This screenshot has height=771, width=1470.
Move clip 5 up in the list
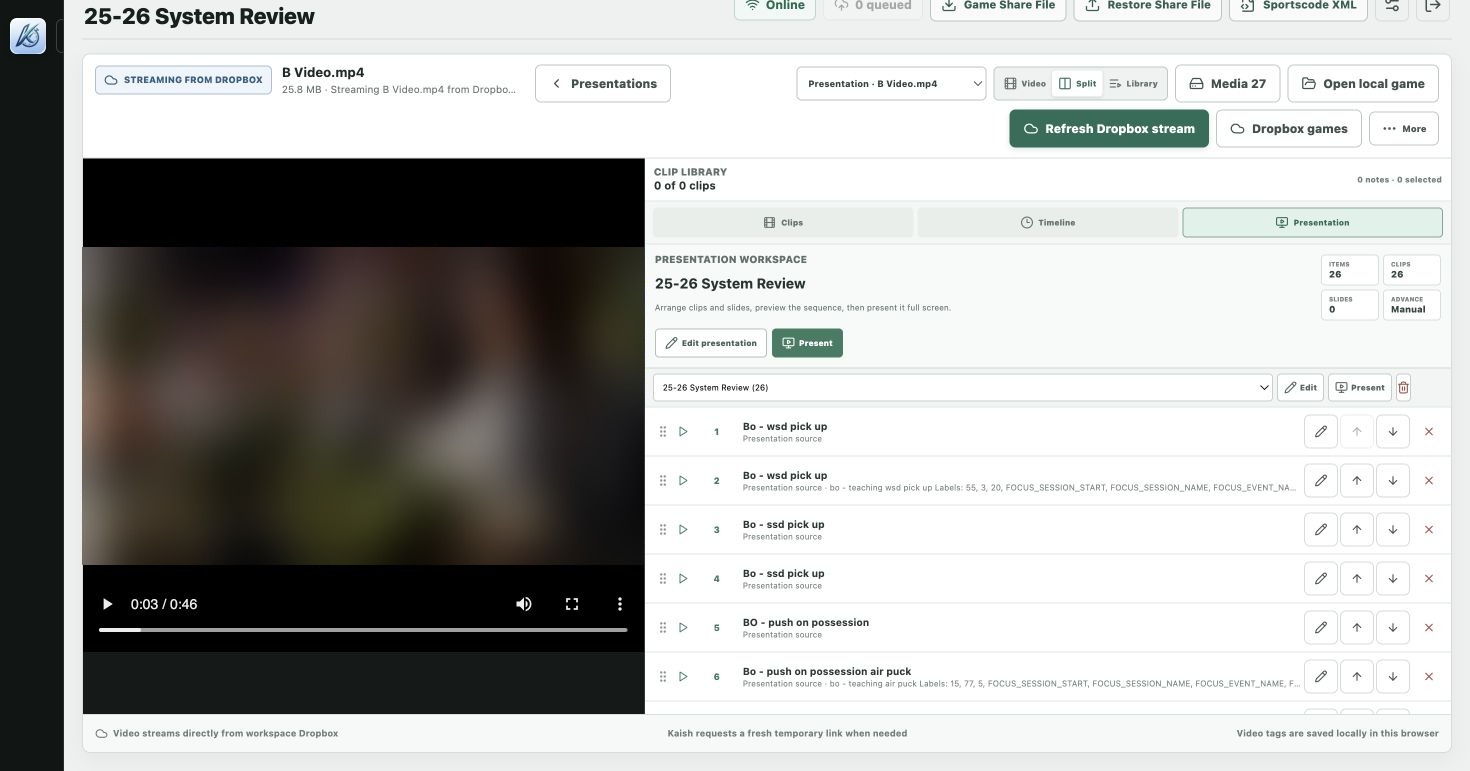(1357, 628)
